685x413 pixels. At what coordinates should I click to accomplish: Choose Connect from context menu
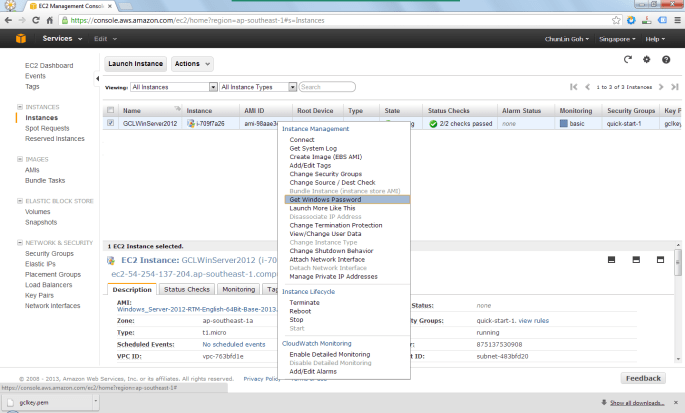click(x=302, y=140)
